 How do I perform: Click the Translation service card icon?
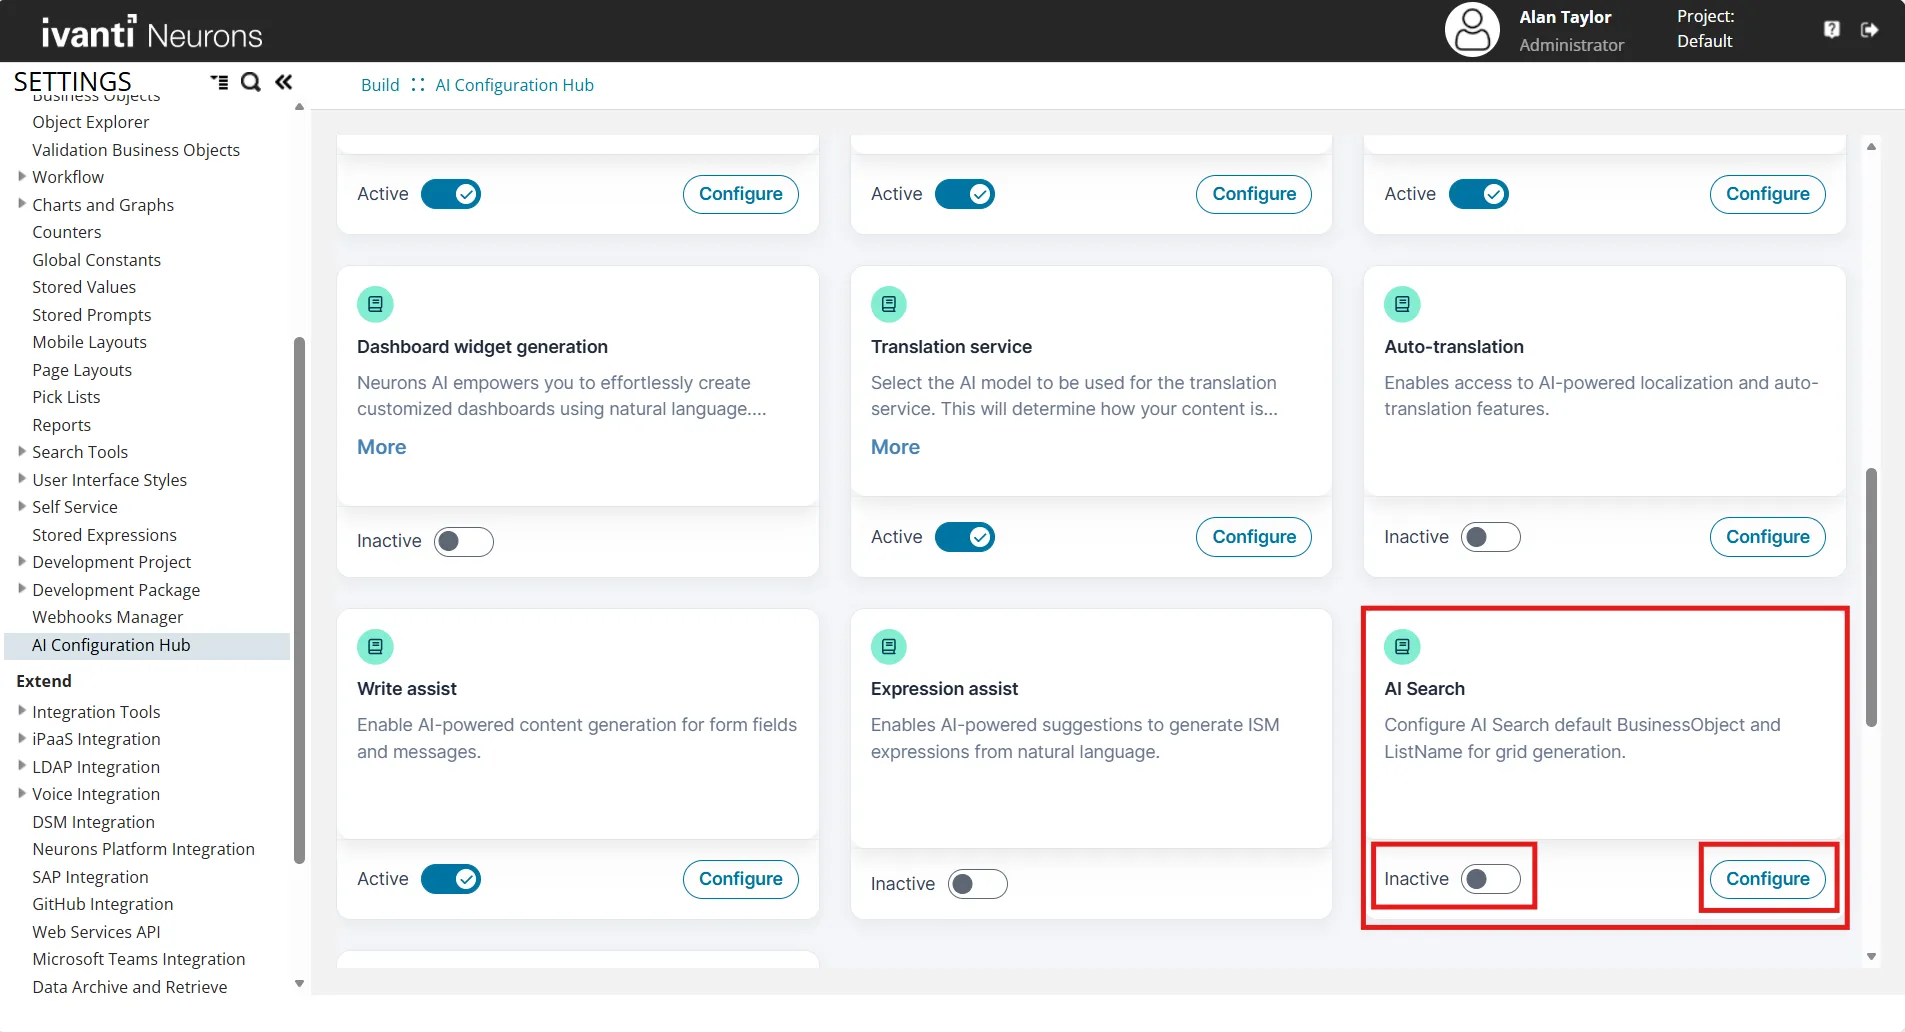(x=889, y=304)
